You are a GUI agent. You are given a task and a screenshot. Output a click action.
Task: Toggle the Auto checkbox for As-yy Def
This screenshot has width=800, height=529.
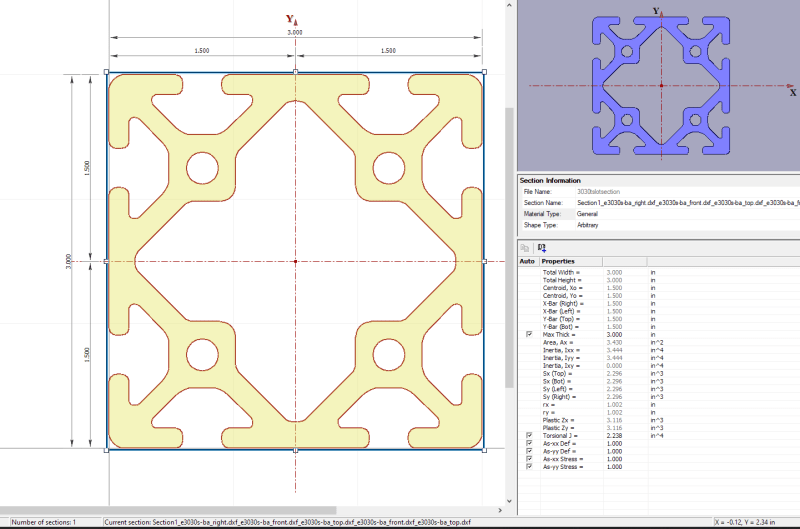pos(529,451)
